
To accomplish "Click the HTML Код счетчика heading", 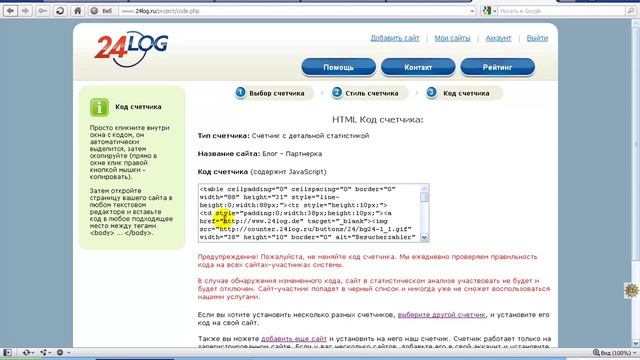I will (378, 120).
